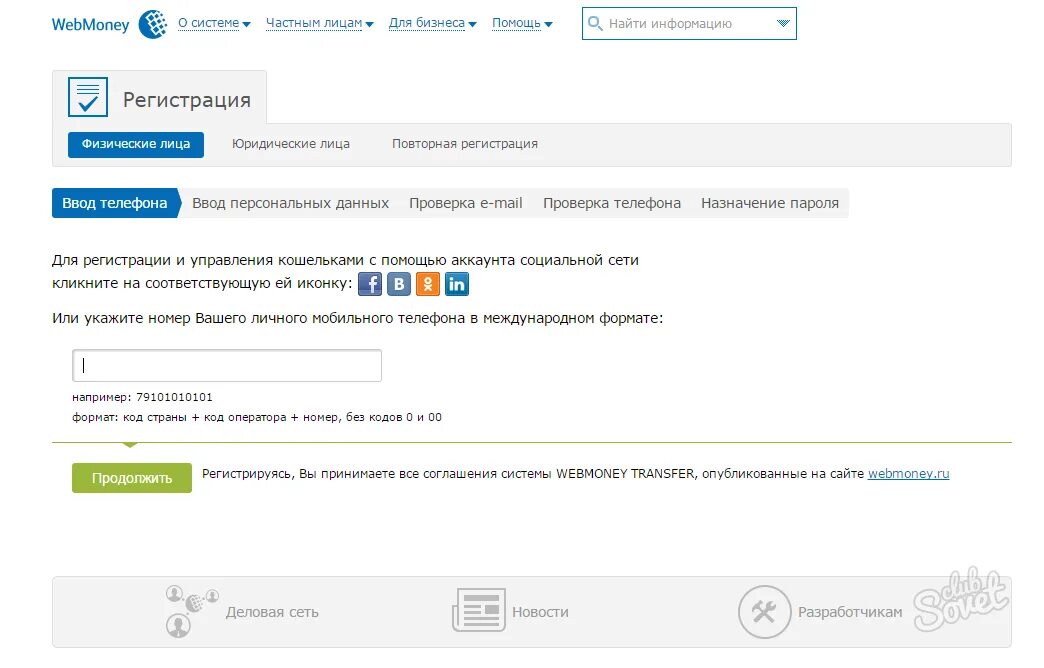Click the WebMoney globe logo icon
Image resolution: width=1044 pixels, height=668 pixels.
[153, 25]
